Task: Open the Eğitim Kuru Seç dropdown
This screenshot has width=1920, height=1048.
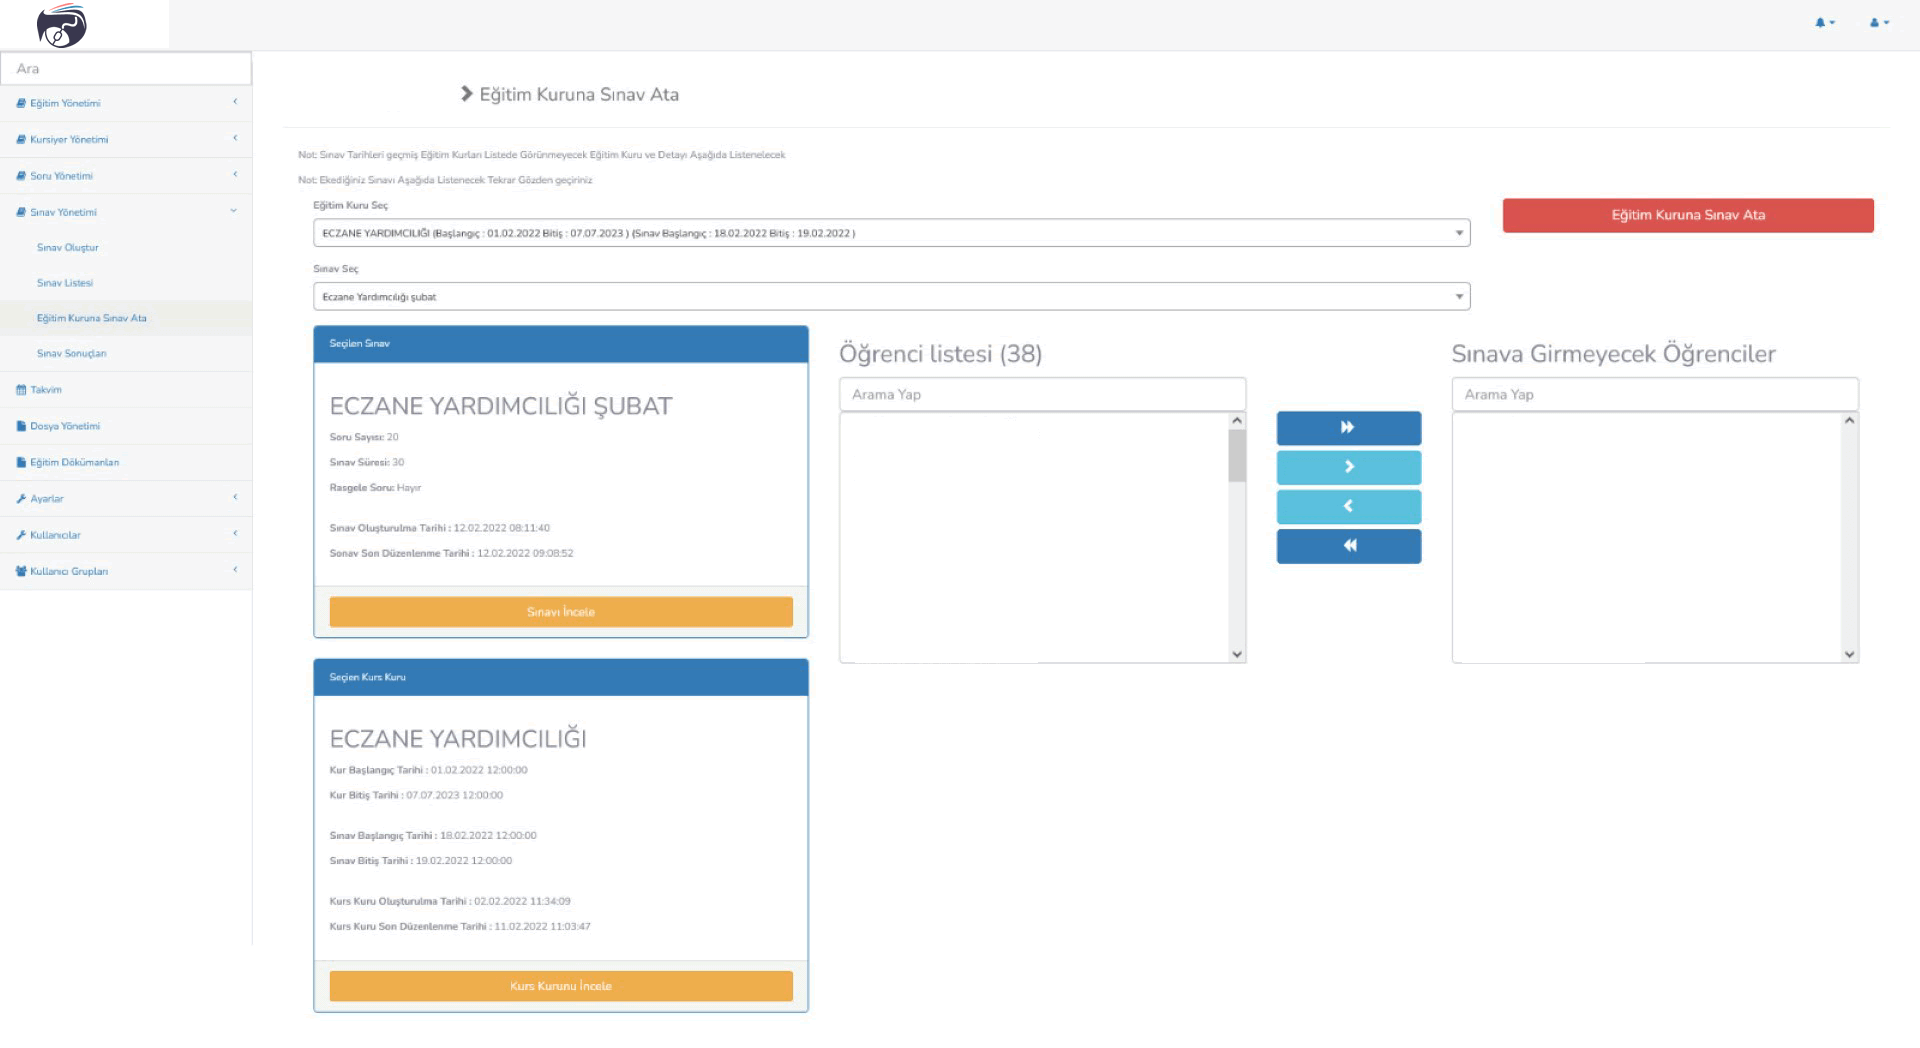Action: click(890, 233)
